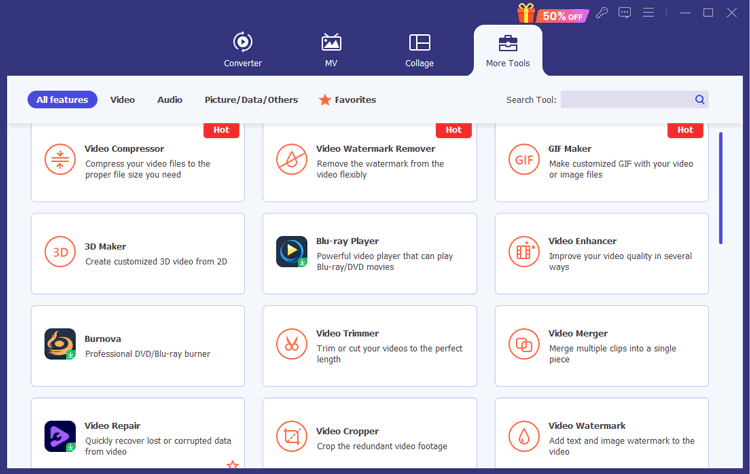
Task: Click the 'Video Merger' title text
Action: tap(578, 333)
